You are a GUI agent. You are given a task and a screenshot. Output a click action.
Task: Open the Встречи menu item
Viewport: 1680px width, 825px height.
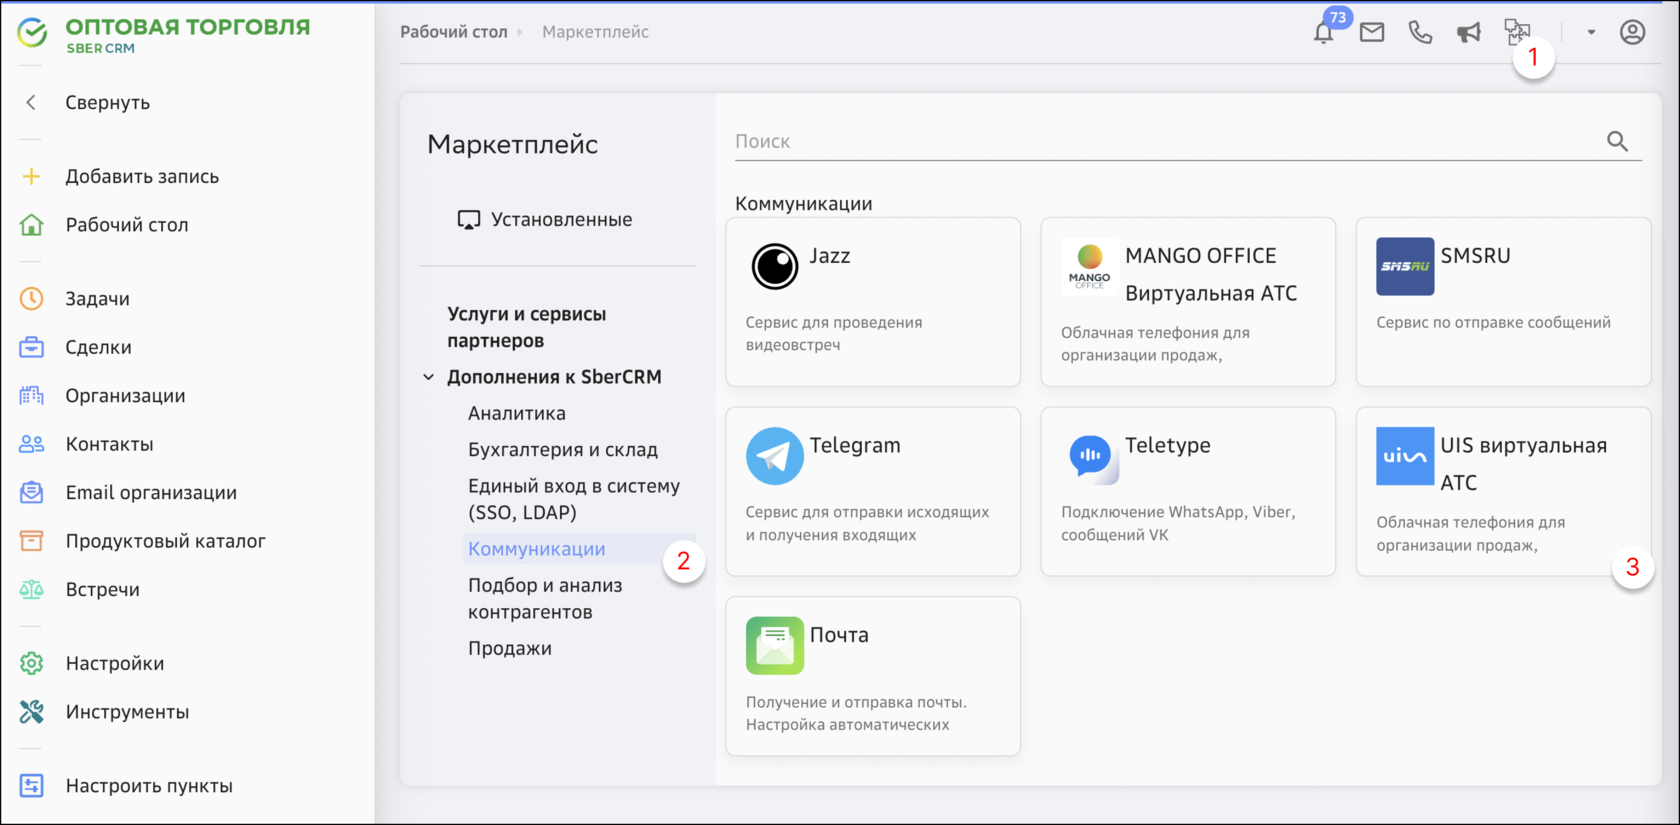(102, 589)
